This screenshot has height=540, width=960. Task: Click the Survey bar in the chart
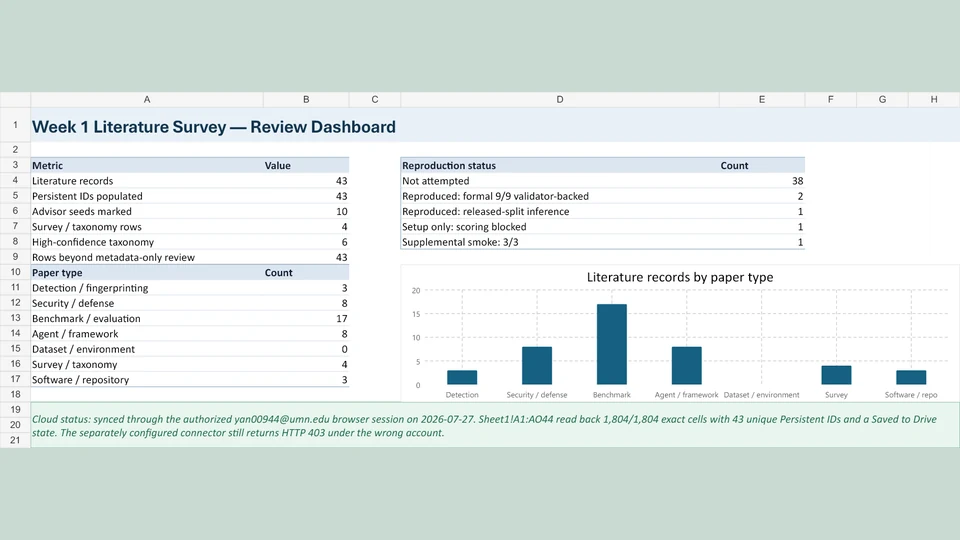coord(836,375)
